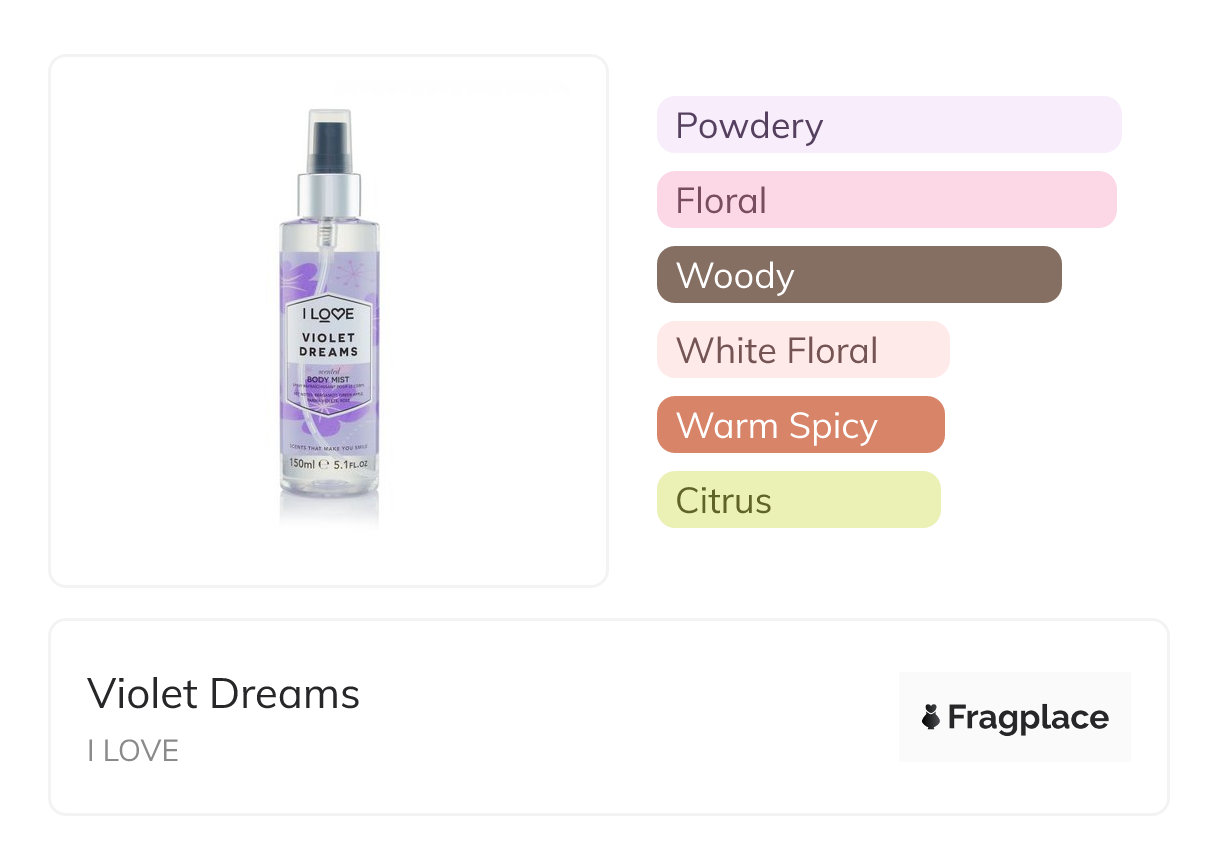Select the Powdery accord bar
Image resolution: width=1218 pixels, height=864 pixels.
(888, 125)
